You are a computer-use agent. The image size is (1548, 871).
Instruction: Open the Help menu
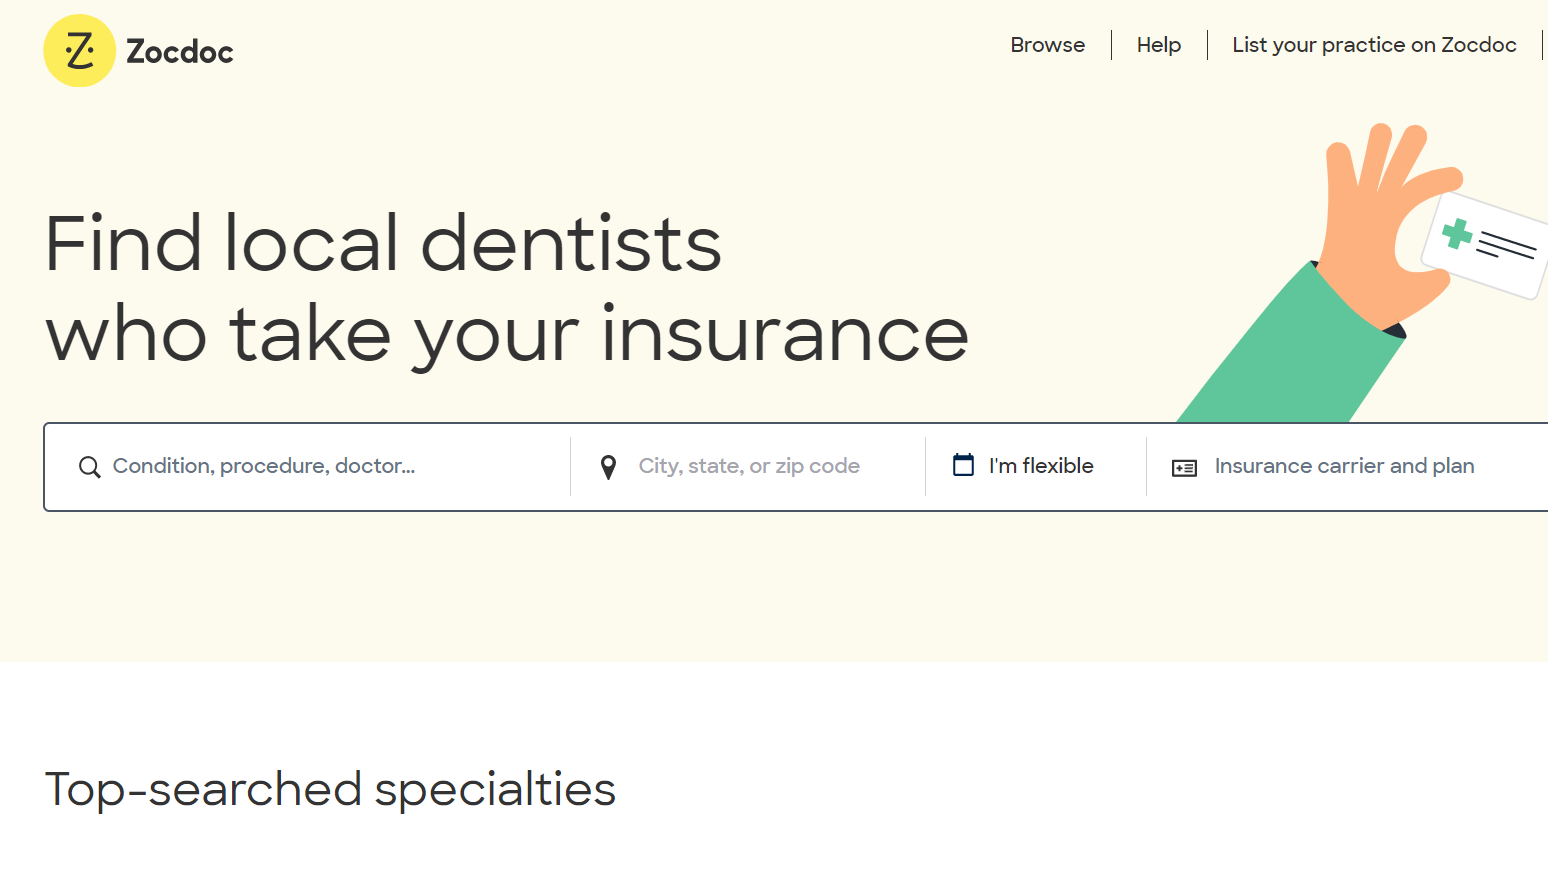1158,45
